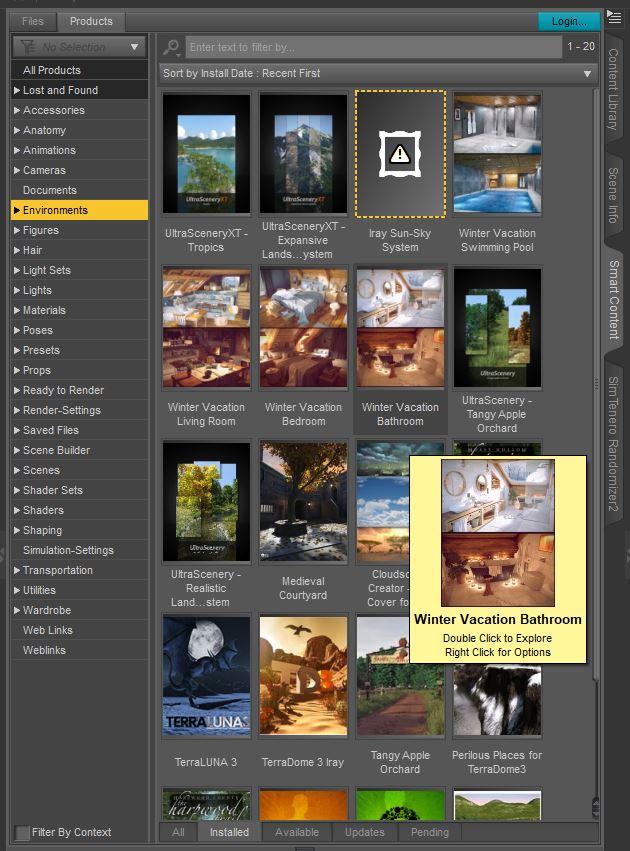Select the Iray Sun-Sky System warning thumbnail
This screenshot has height=851, width=630.
click(400, 154)
